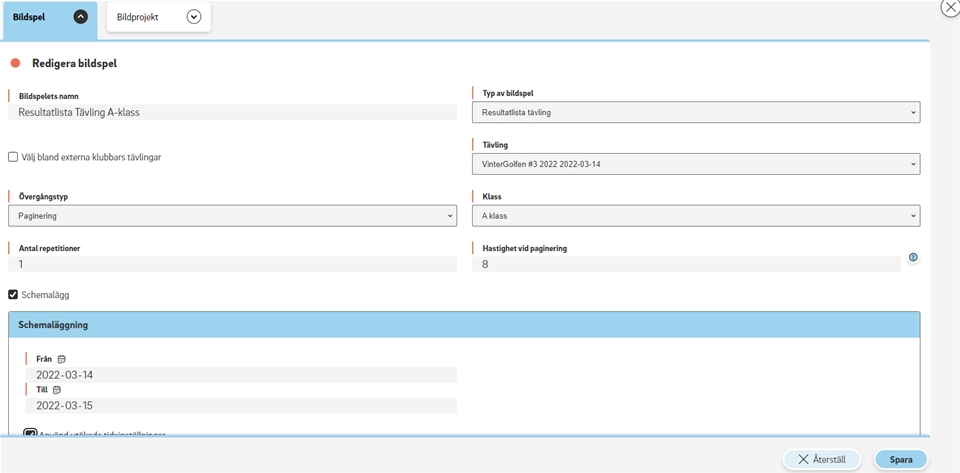Click the Återställ button
The width and height of the screenshot is (960, 473).
822,460
